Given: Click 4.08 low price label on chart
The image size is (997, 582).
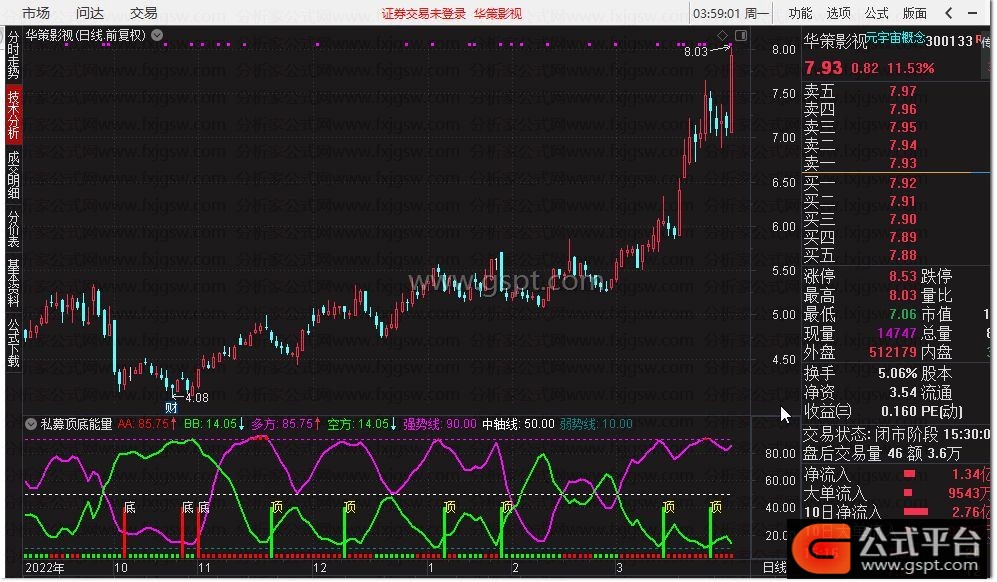Looking at the screenshot, I should click(196, 398).
